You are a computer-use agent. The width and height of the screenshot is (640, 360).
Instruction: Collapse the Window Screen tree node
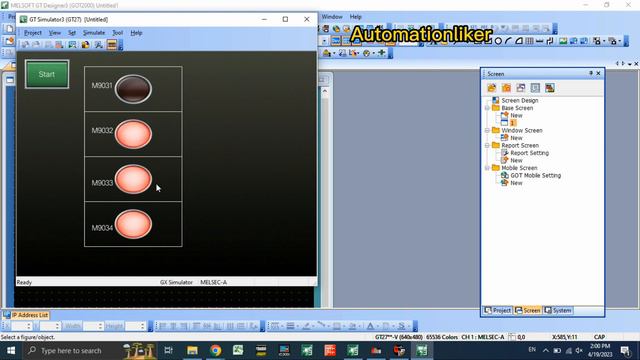point(487,131)
